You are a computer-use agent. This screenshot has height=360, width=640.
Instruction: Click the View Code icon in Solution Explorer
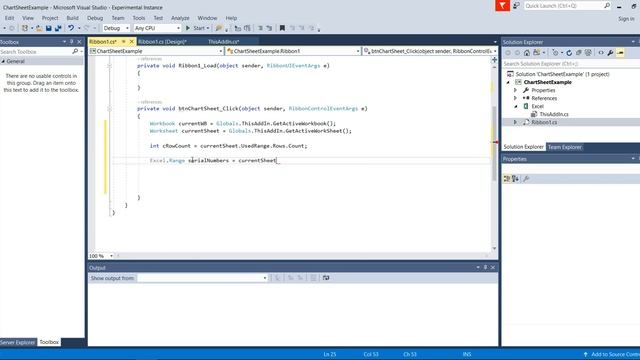pyautogui.click(x=601, y=53)
